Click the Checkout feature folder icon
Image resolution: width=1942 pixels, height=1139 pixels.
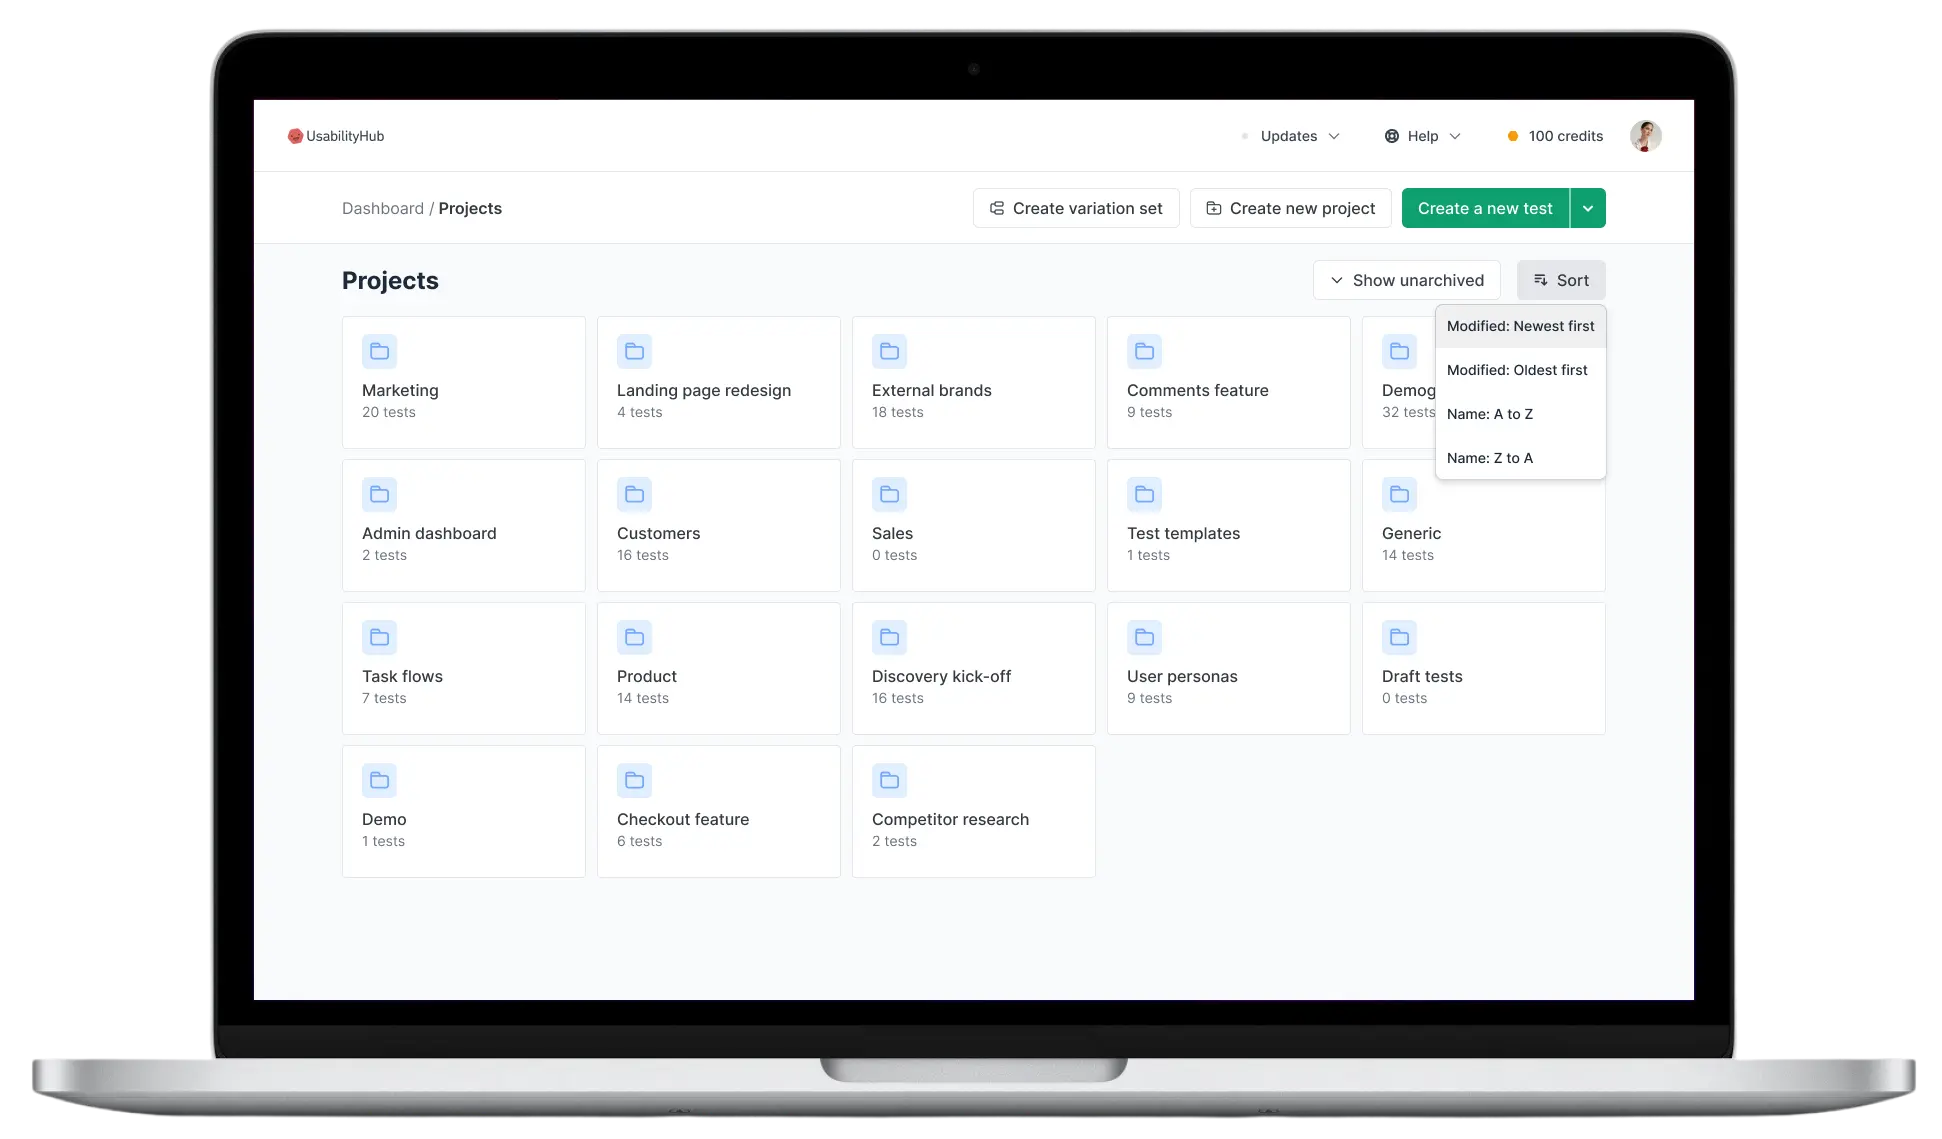pyautogui.click(x=634, y=780)
